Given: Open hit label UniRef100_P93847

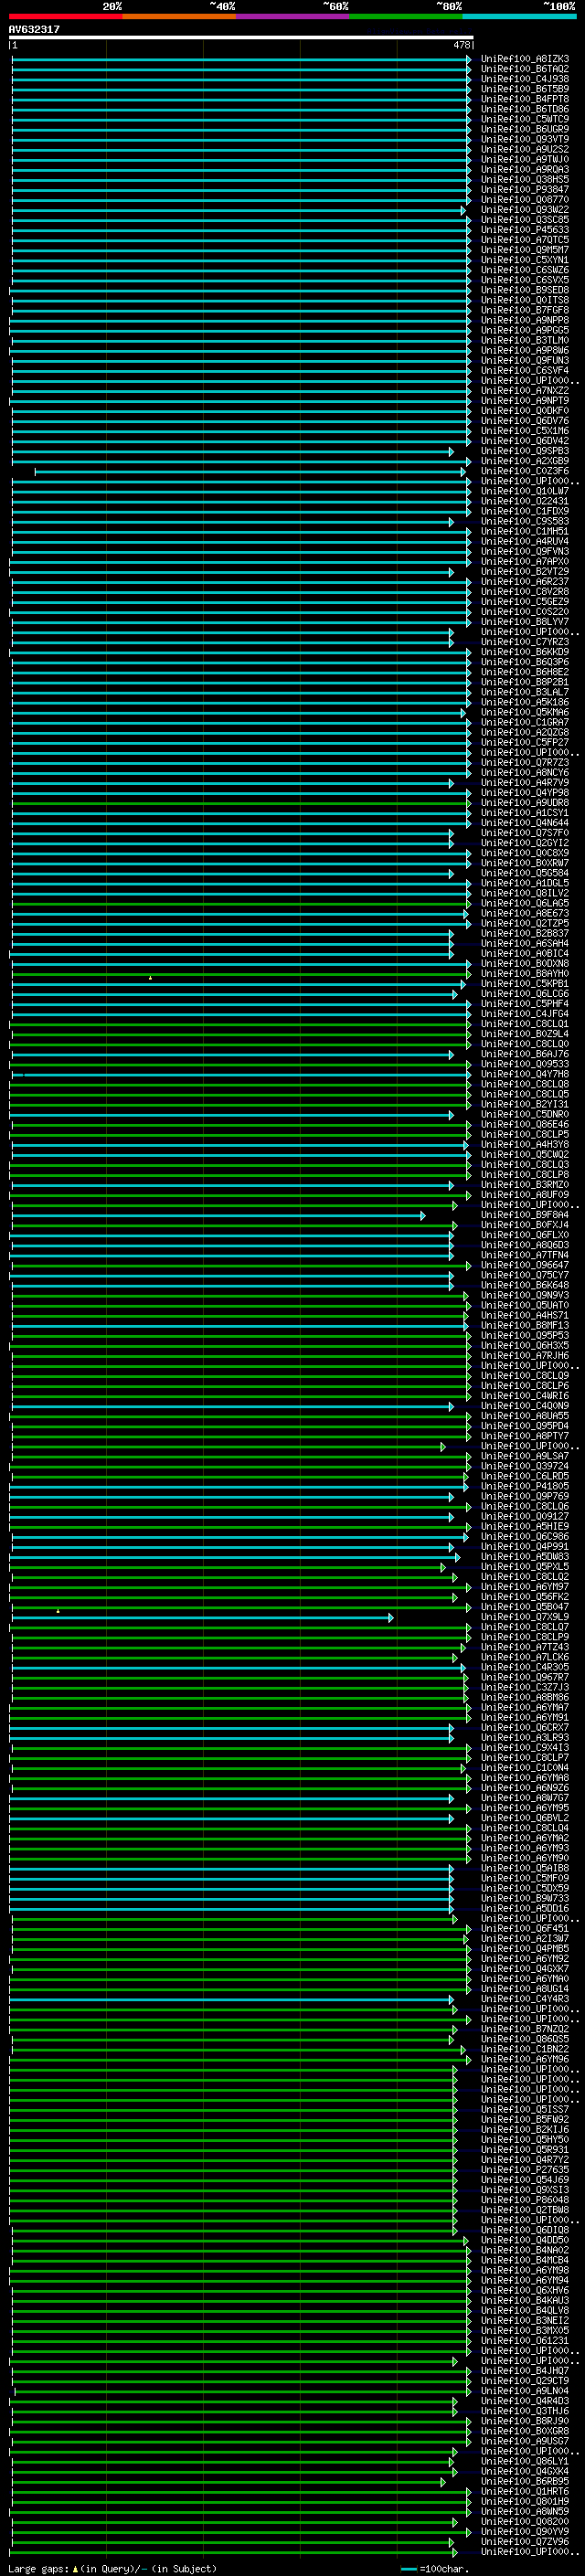Looking at the screenshot, I should [524, 190].
